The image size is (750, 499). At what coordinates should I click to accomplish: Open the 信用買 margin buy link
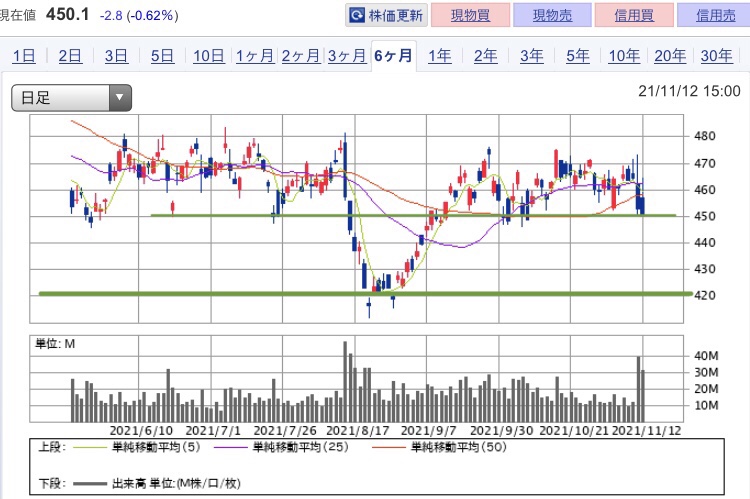[634, 15]
